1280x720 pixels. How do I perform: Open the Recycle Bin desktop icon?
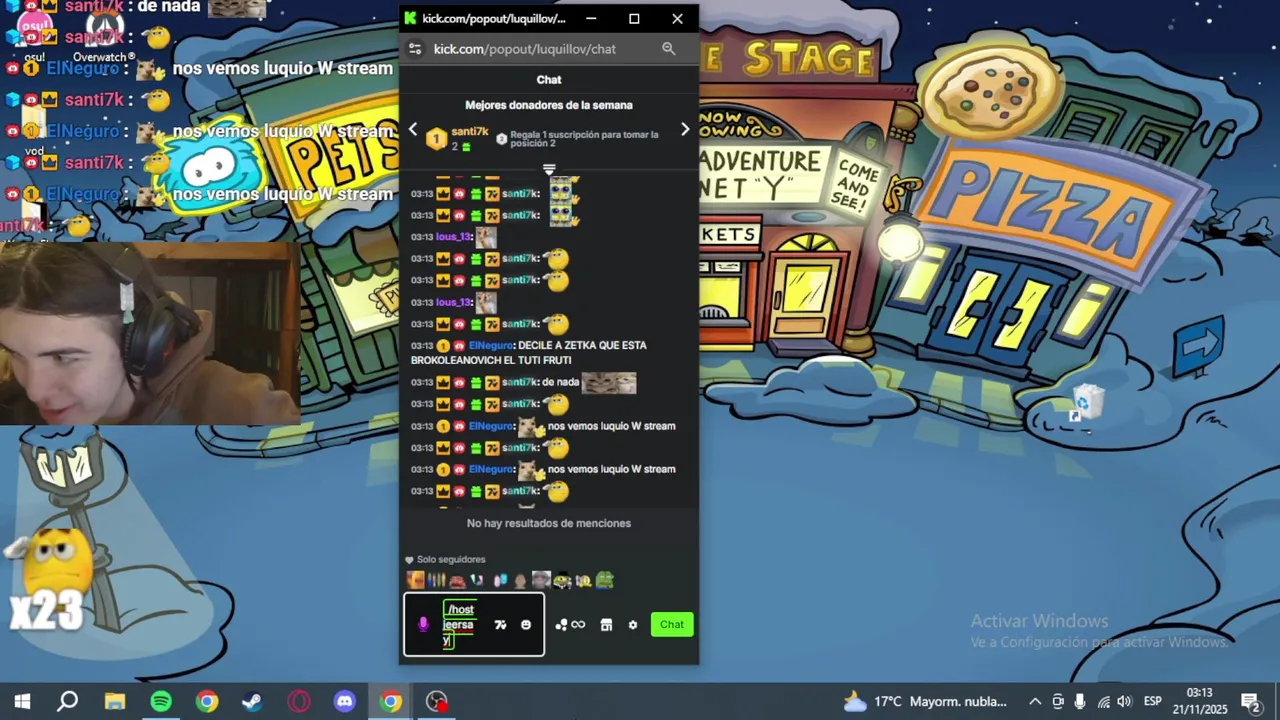[1087, 402]
